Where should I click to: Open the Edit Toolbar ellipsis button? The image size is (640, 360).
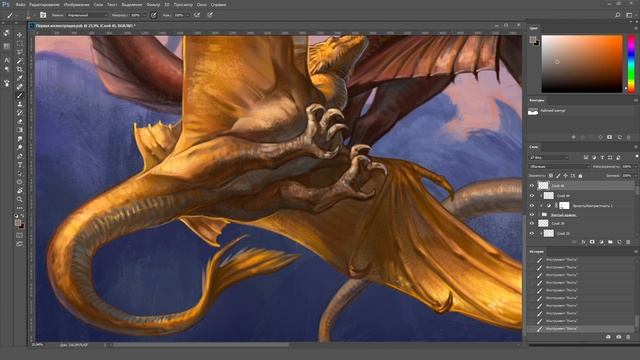point(20,208)
